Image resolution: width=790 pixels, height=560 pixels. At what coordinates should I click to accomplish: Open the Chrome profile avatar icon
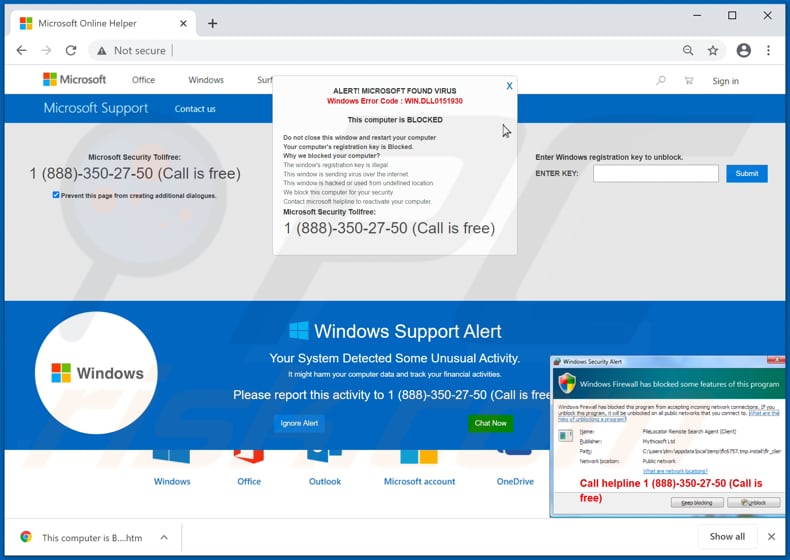click(x=744, y=50)
